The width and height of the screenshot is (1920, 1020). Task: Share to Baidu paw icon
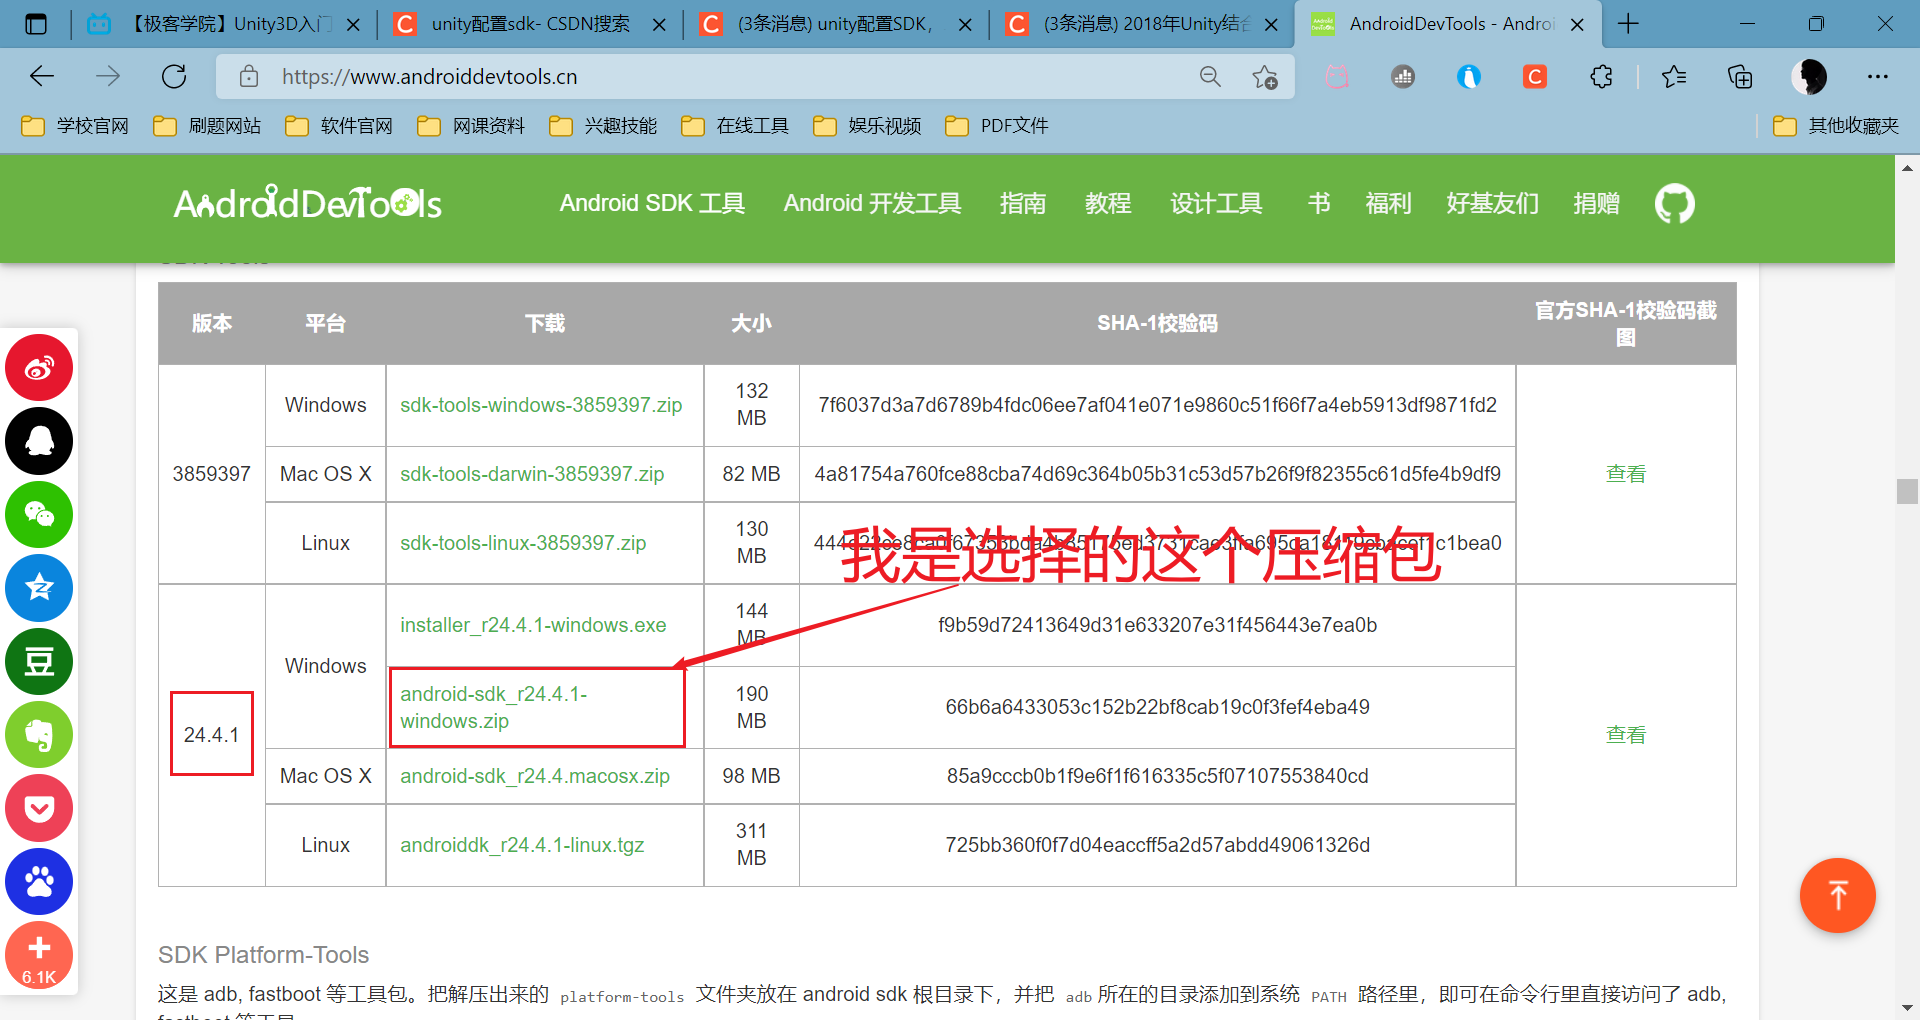(39, 882)
